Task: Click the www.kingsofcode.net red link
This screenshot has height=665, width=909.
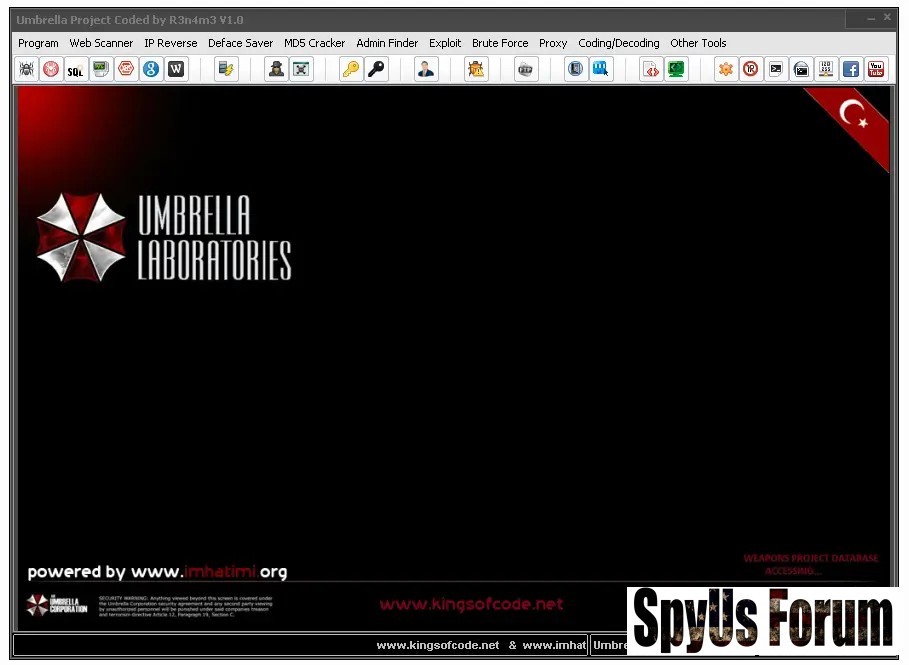Action: (x=471, y=604)
